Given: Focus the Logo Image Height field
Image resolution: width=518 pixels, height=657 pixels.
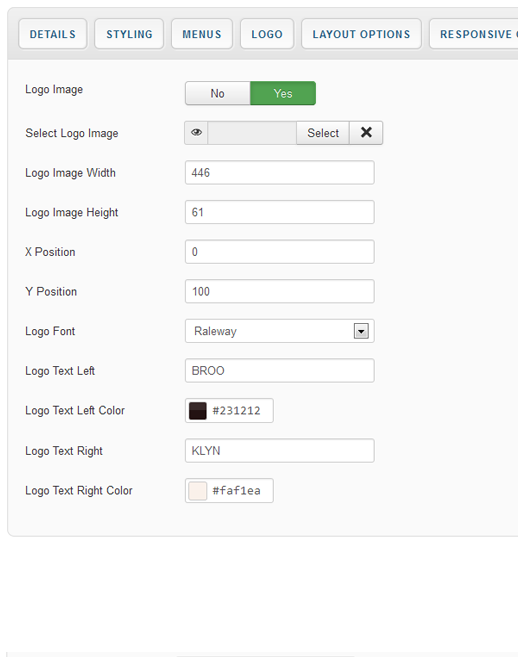Looking at the screenshot, I should (280, 212).
